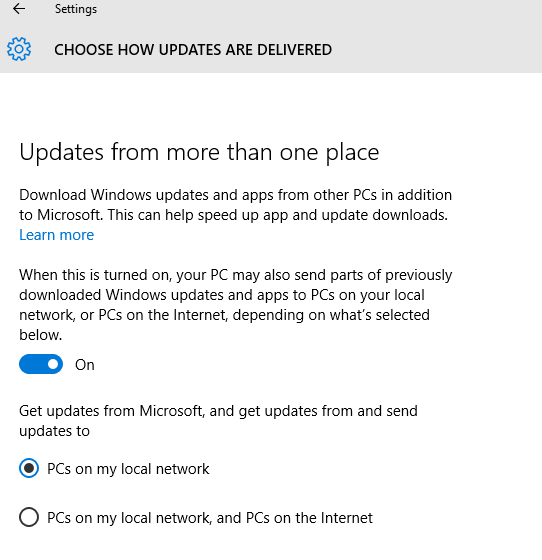This screenshot has width=542, height=560.
Task: Click the blank white area above the heading
Action: pyautogui.click(x=271, y=105)
